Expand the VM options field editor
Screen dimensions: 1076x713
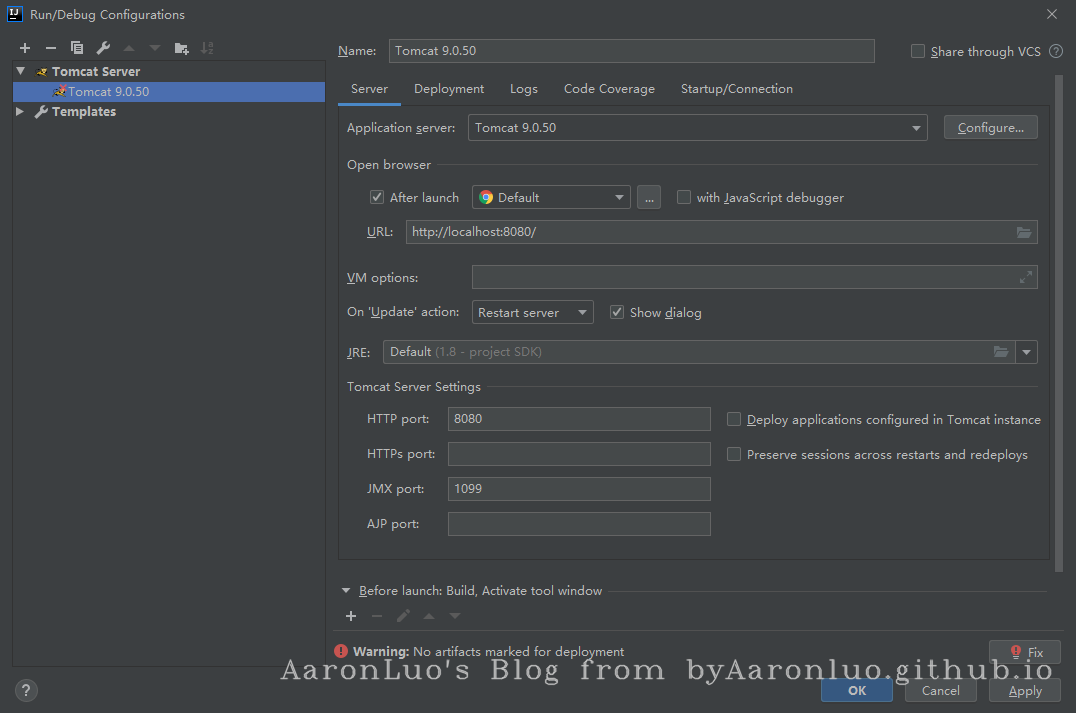(x=1025, y=278)
